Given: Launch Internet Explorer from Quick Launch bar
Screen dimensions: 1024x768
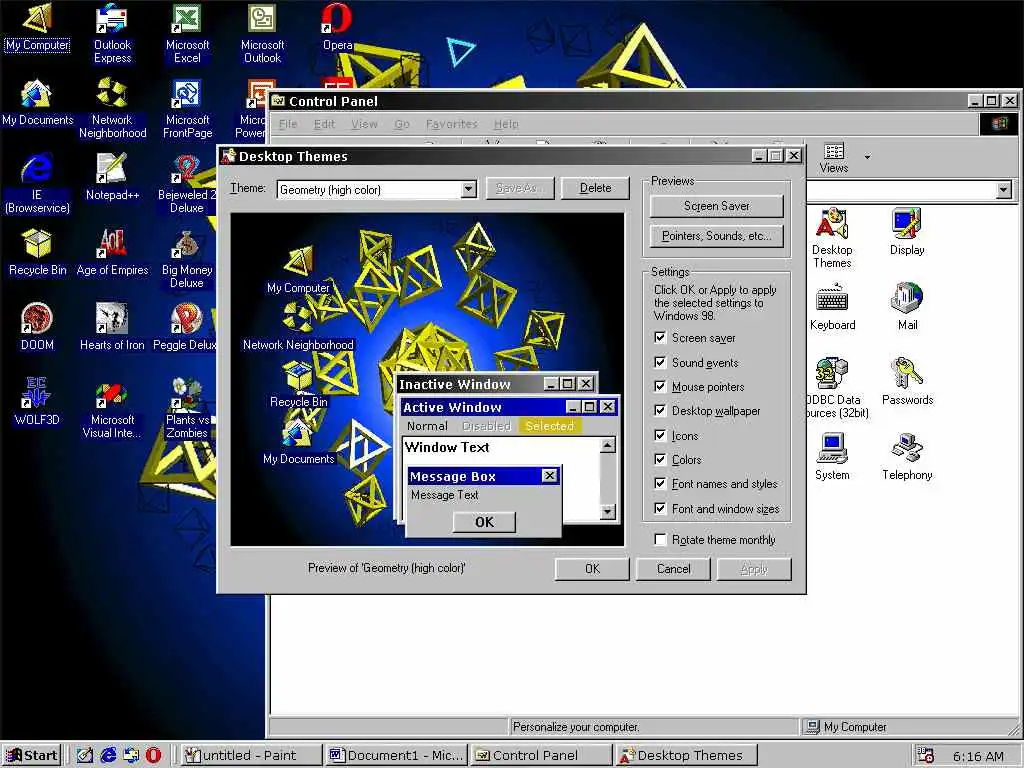Looking at the screenshot, I should [108, 755].
